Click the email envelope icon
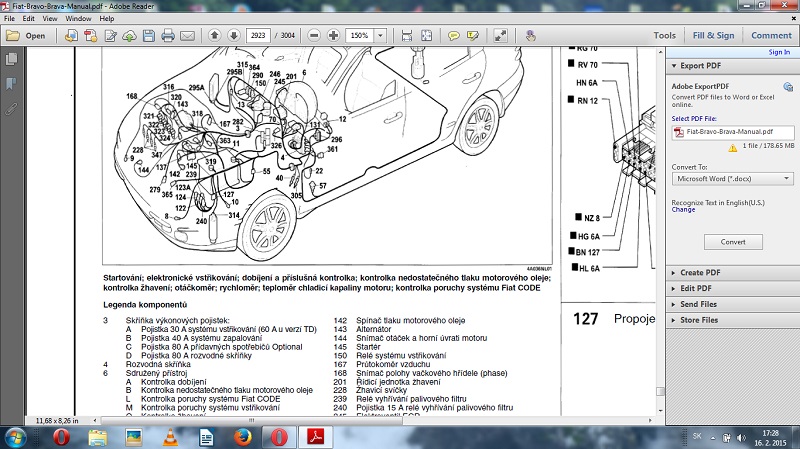800x449 pixels. coord(186,35)
